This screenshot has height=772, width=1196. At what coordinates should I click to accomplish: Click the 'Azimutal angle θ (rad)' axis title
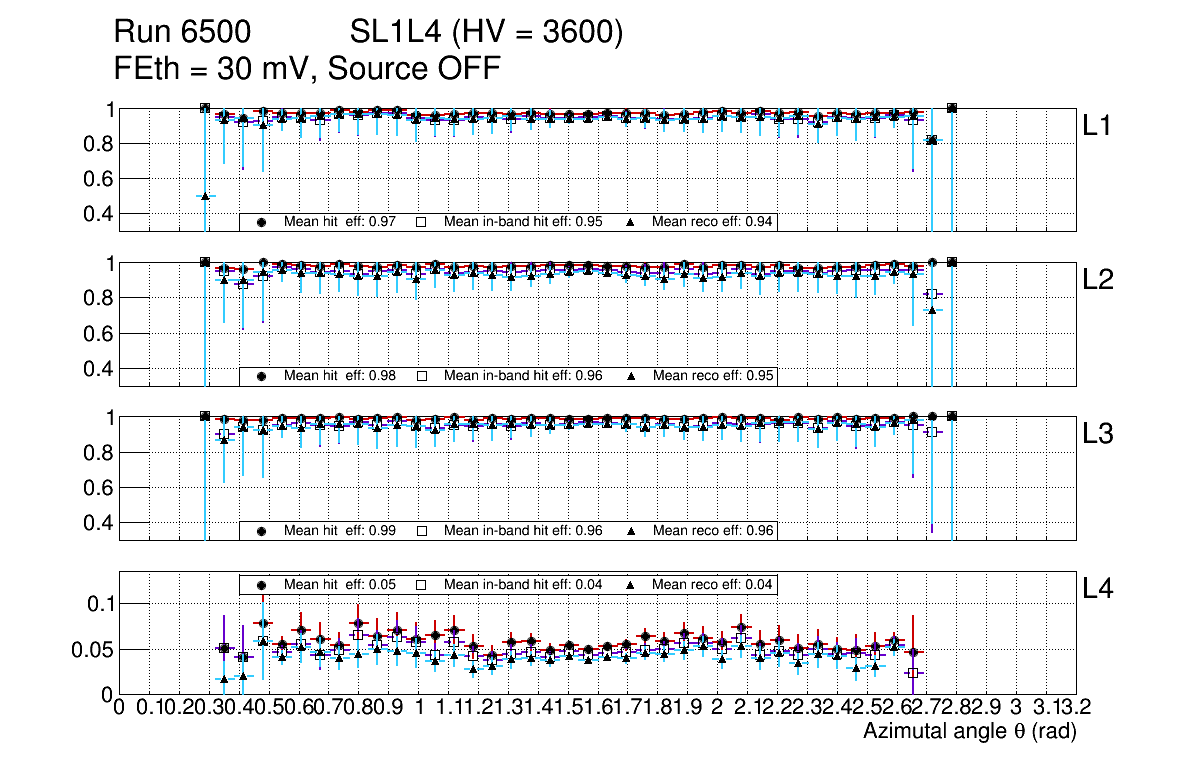(969, 732)
